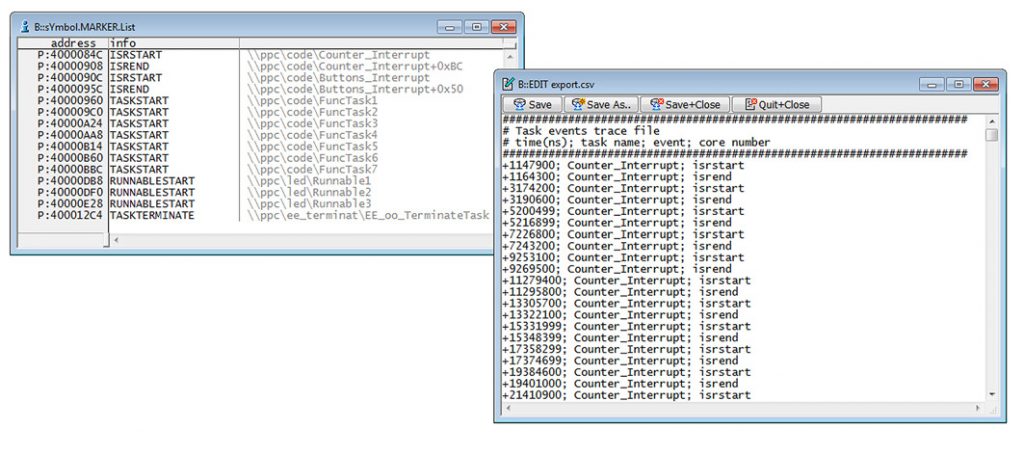Click the info column header
Image resolution: width=1024 pixels, height=455 pixels.
coord(123,43)
